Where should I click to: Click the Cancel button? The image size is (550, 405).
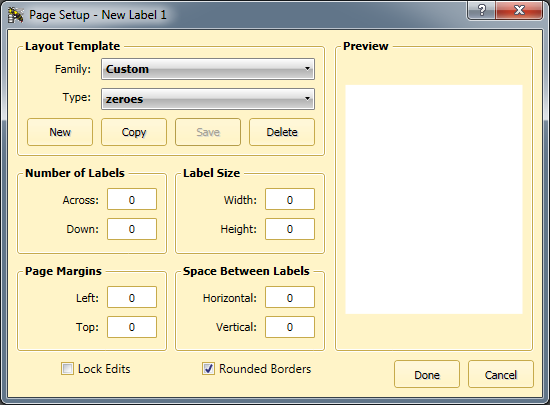501,374
